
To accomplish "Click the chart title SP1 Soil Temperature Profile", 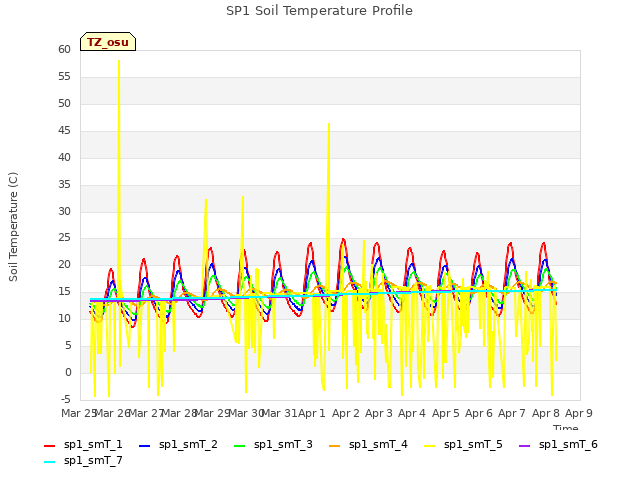I will tap(319, 11).
